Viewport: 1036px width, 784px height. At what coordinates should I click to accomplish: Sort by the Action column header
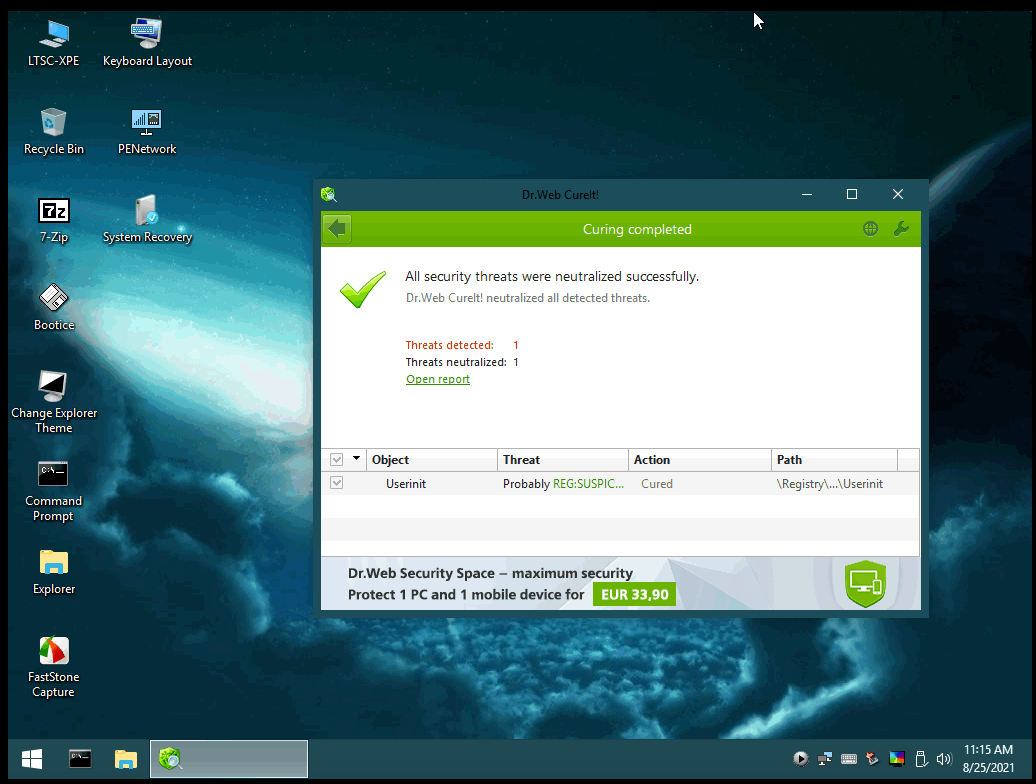pos(700,460)
